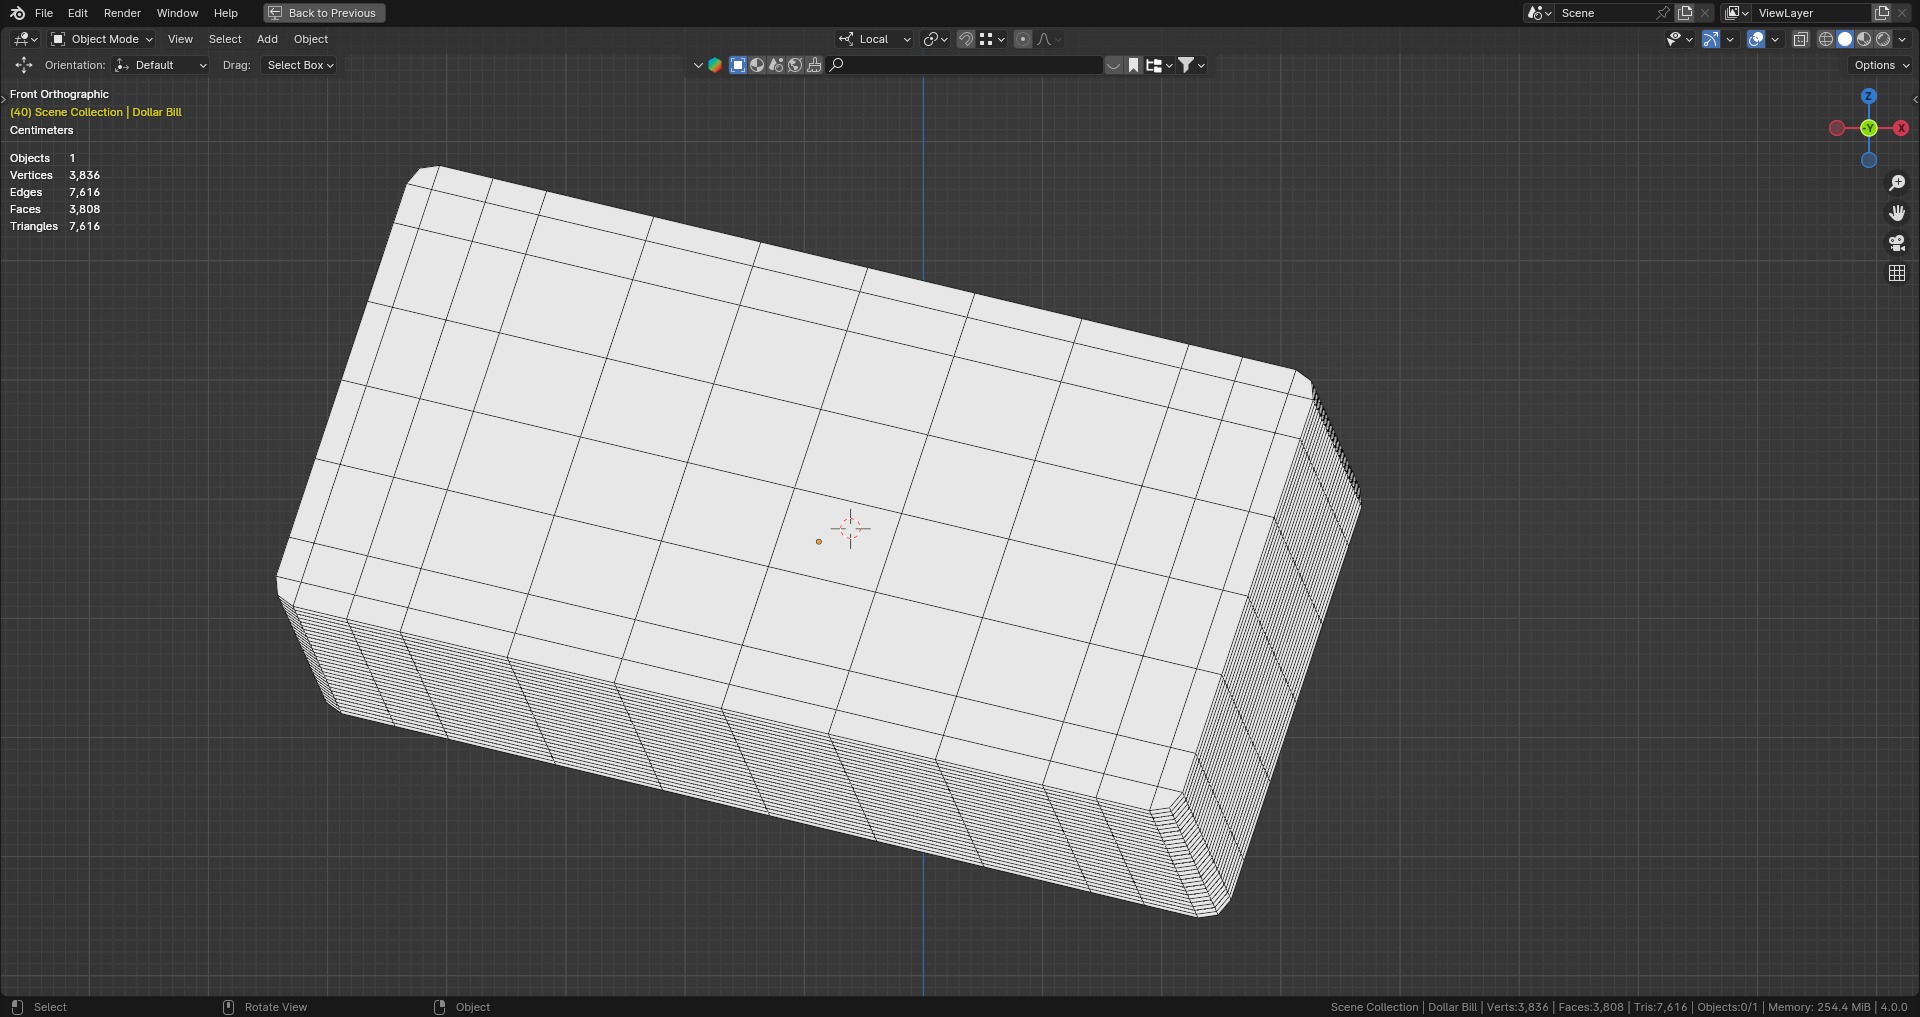
Task: Open the Edit menu
Action: point(78,13)
